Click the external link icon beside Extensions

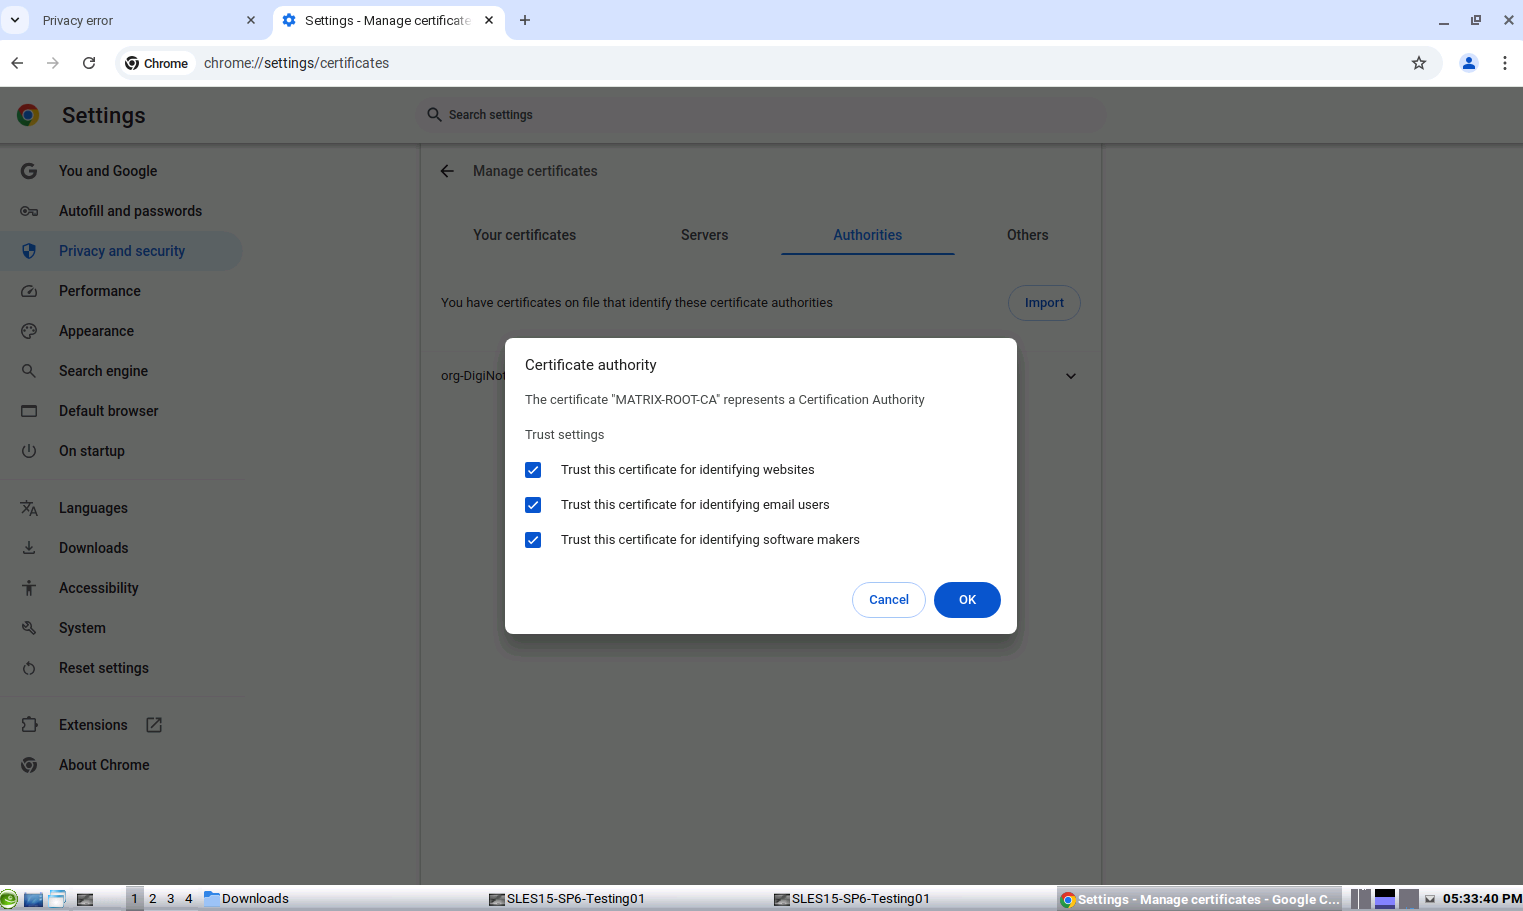click(x=154, y=725)
